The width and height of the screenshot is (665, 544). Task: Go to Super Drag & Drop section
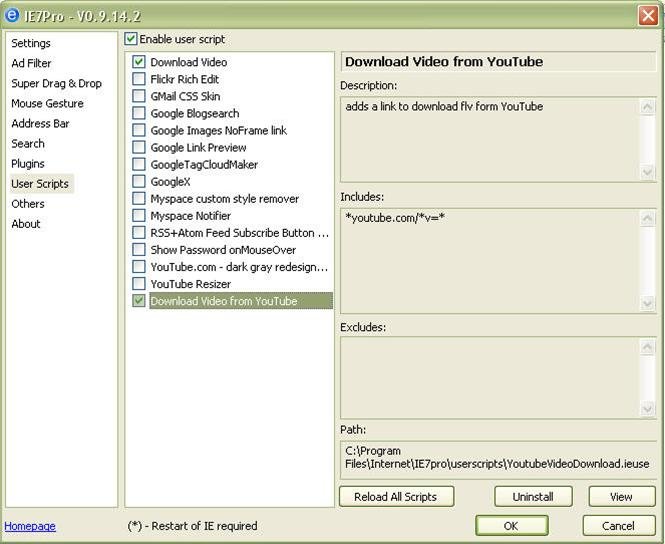click(x=56, y=83)
